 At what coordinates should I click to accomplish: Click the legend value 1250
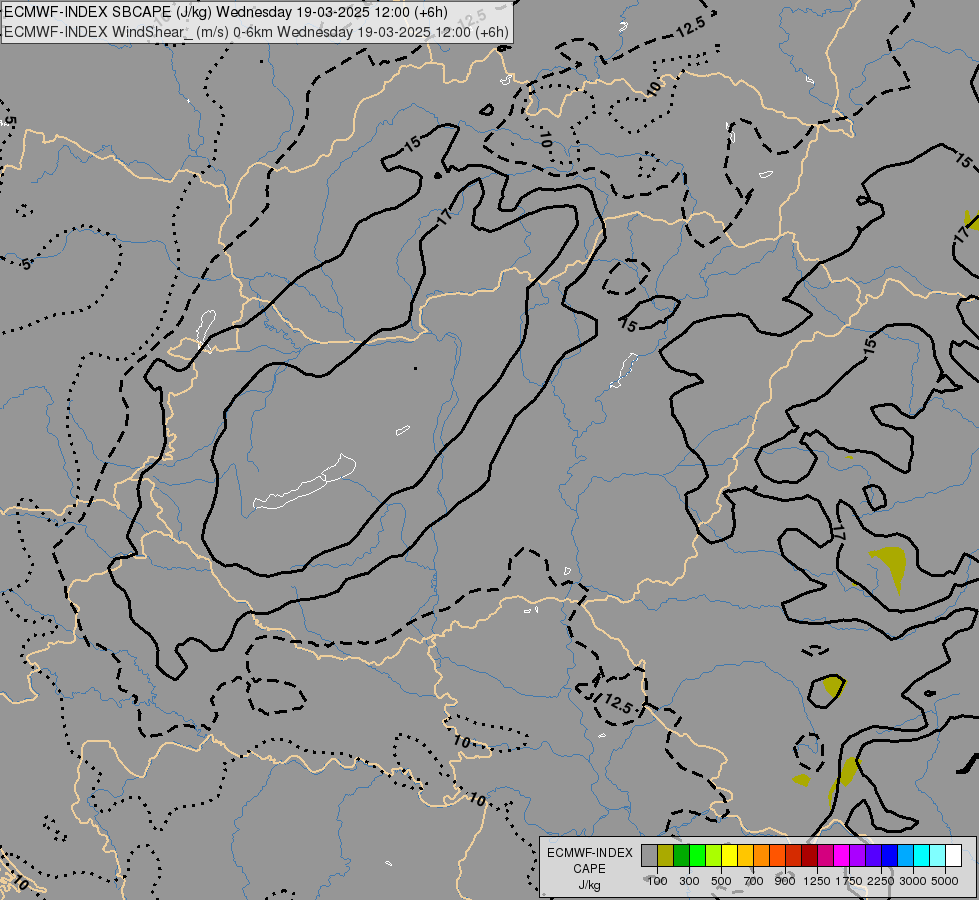point(817,881)
